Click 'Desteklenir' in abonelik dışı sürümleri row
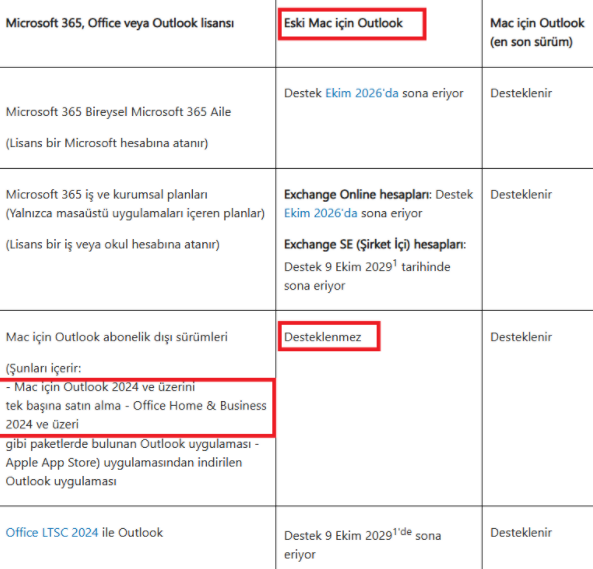Image resolution: width=593 pixels, height=569 pixels. 521,337
